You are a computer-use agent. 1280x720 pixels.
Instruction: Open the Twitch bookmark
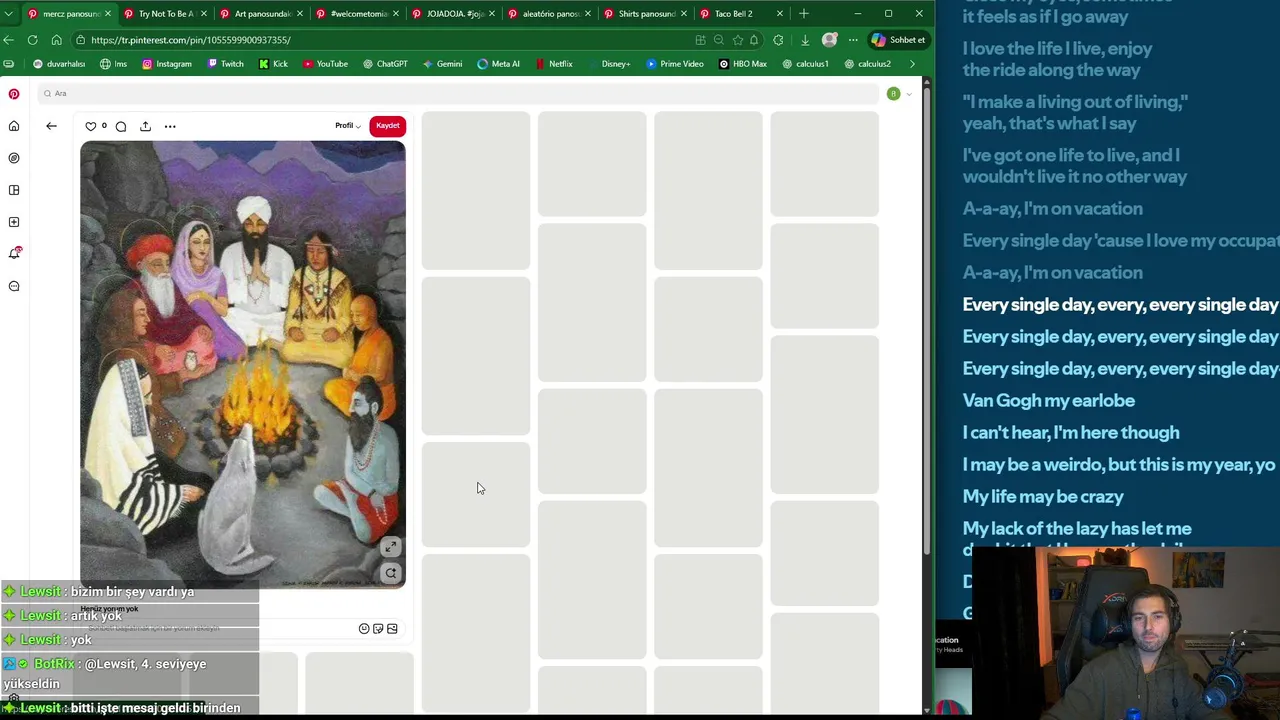225,64
